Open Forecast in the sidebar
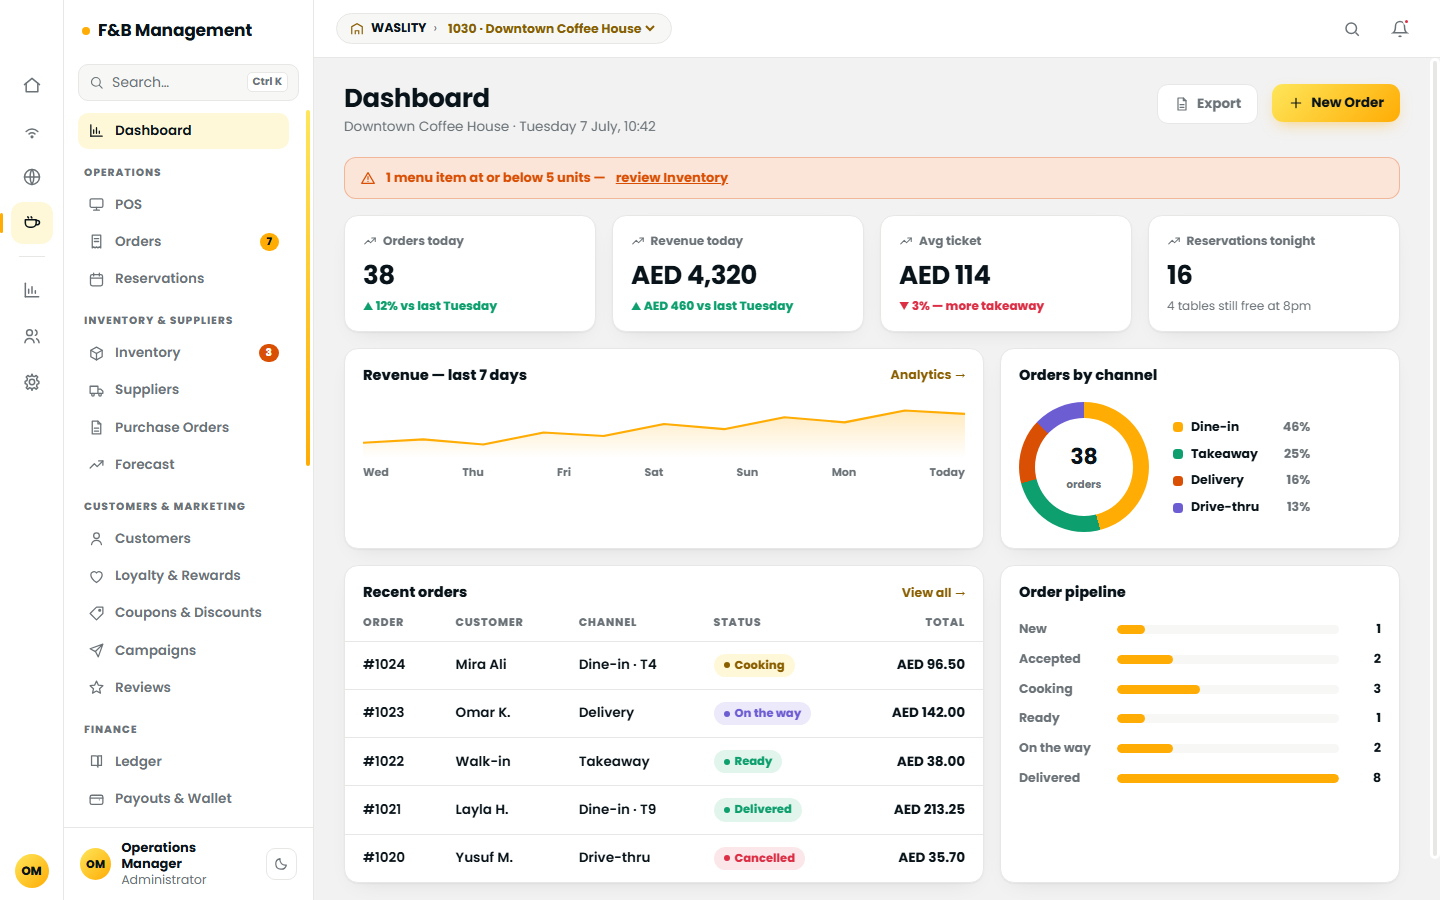 coord(184,464)
